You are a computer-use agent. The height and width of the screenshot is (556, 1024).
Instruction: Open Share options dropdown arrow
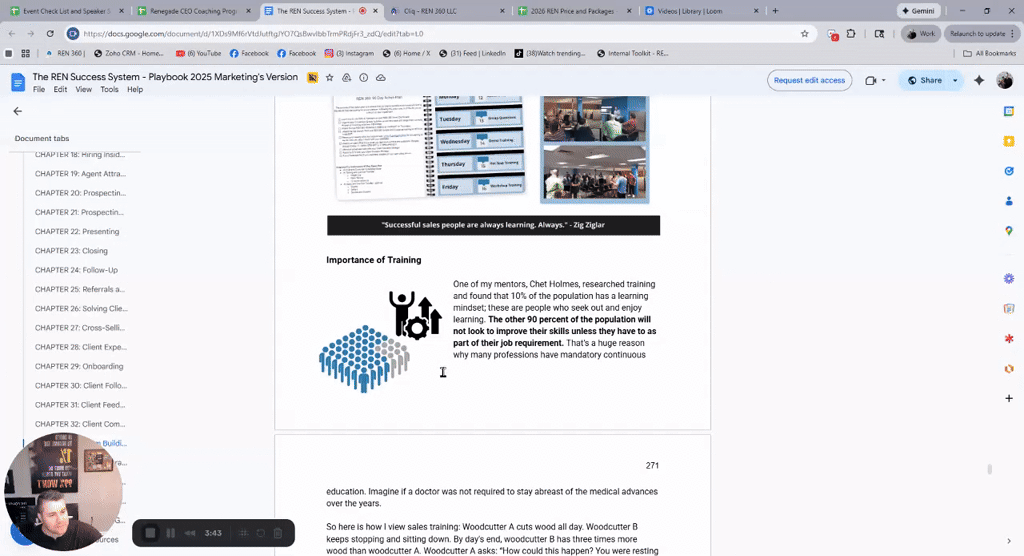point(955,80)
